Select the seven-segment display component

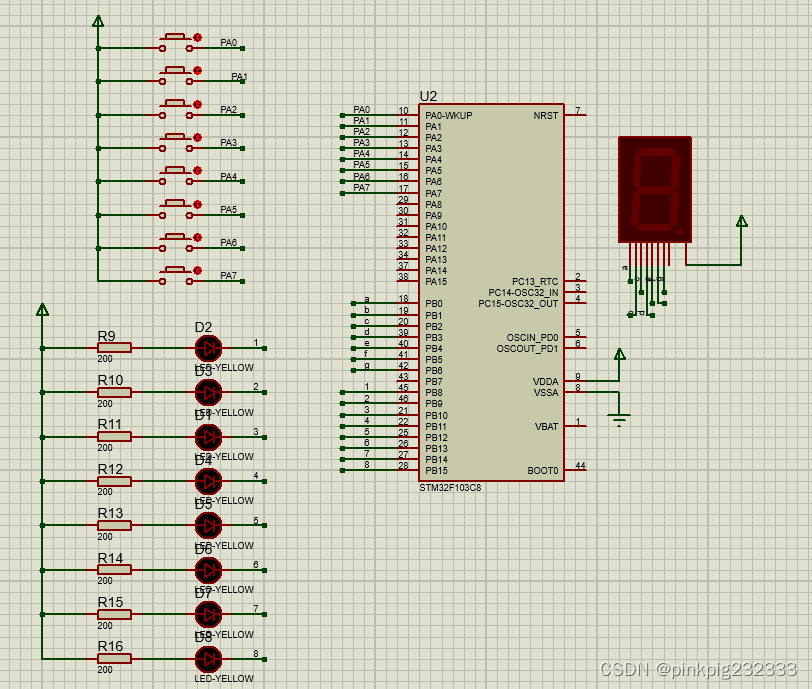655,190
